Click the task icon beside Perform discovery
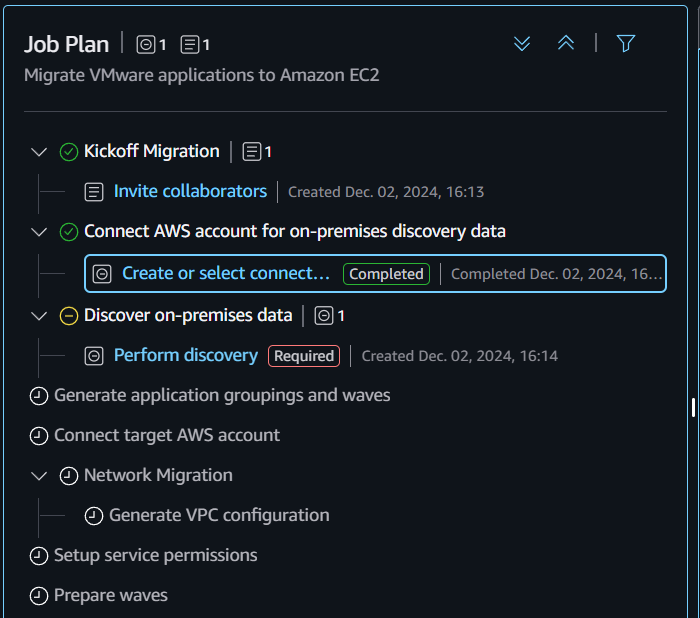This screenshot has width=700, height=618. [x=94, y=356]
